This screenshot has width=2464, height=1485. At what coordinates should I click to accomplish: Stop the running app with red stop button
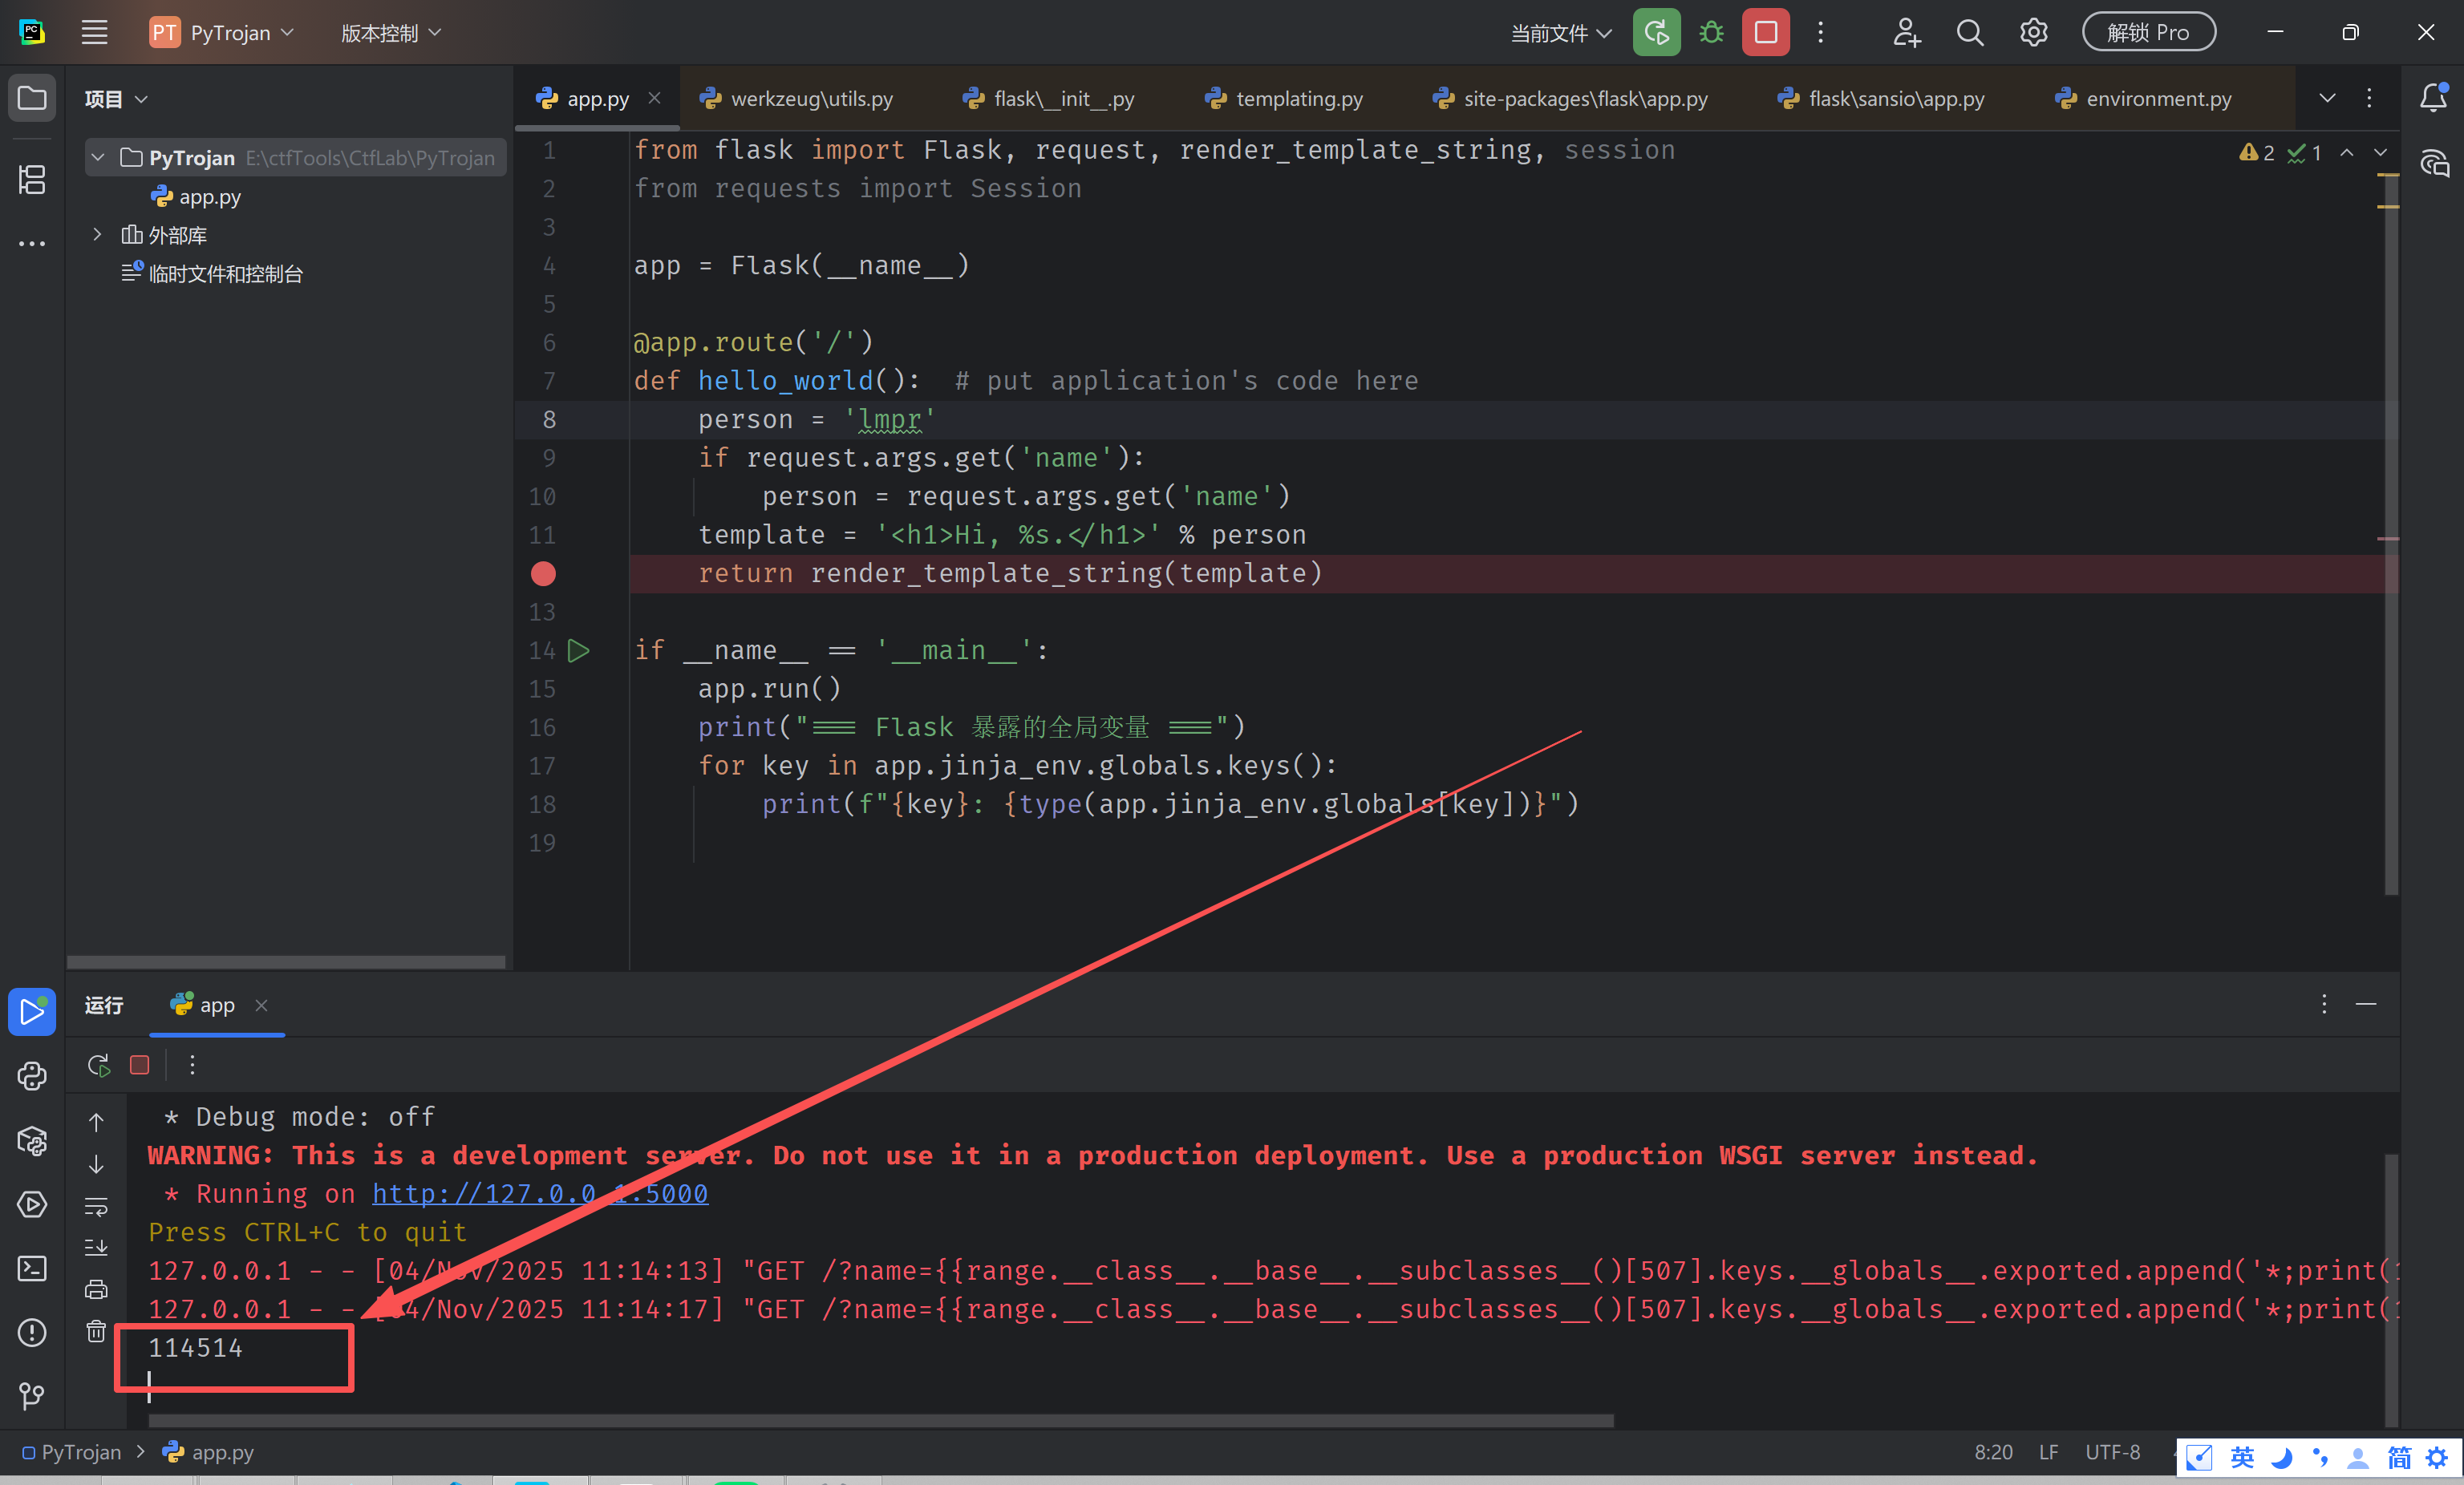tap(1765, 33)
